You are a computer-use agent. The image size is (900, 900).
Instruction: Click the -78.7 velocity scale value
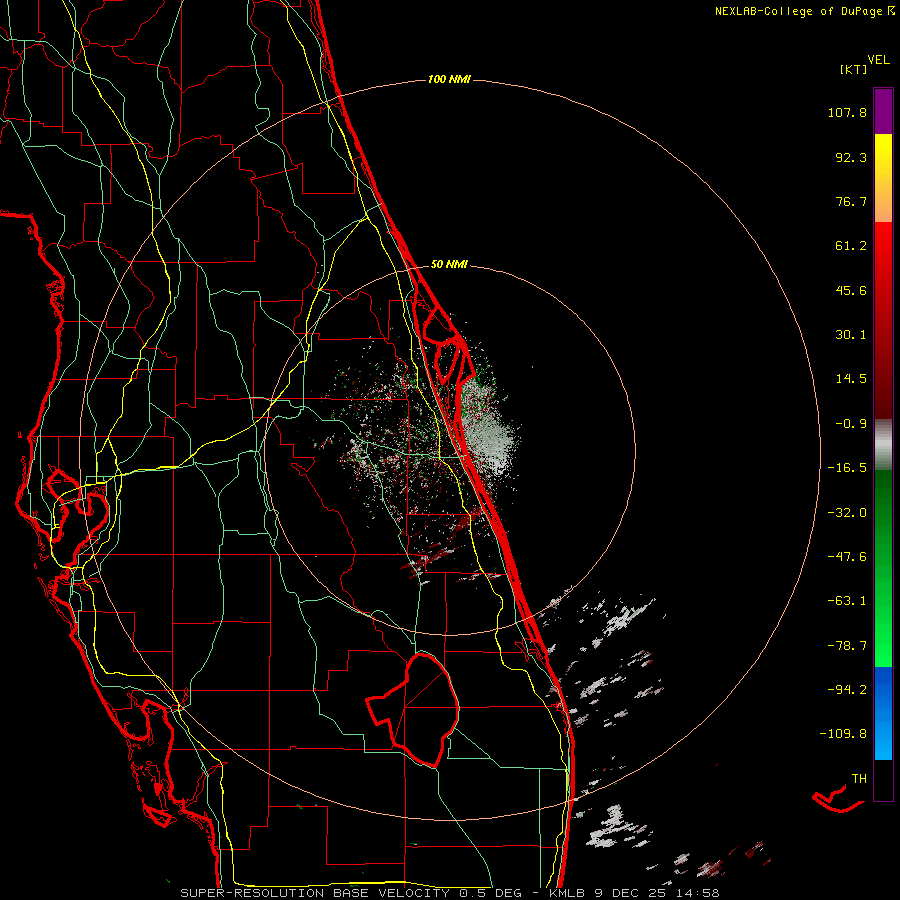[847, 646]
